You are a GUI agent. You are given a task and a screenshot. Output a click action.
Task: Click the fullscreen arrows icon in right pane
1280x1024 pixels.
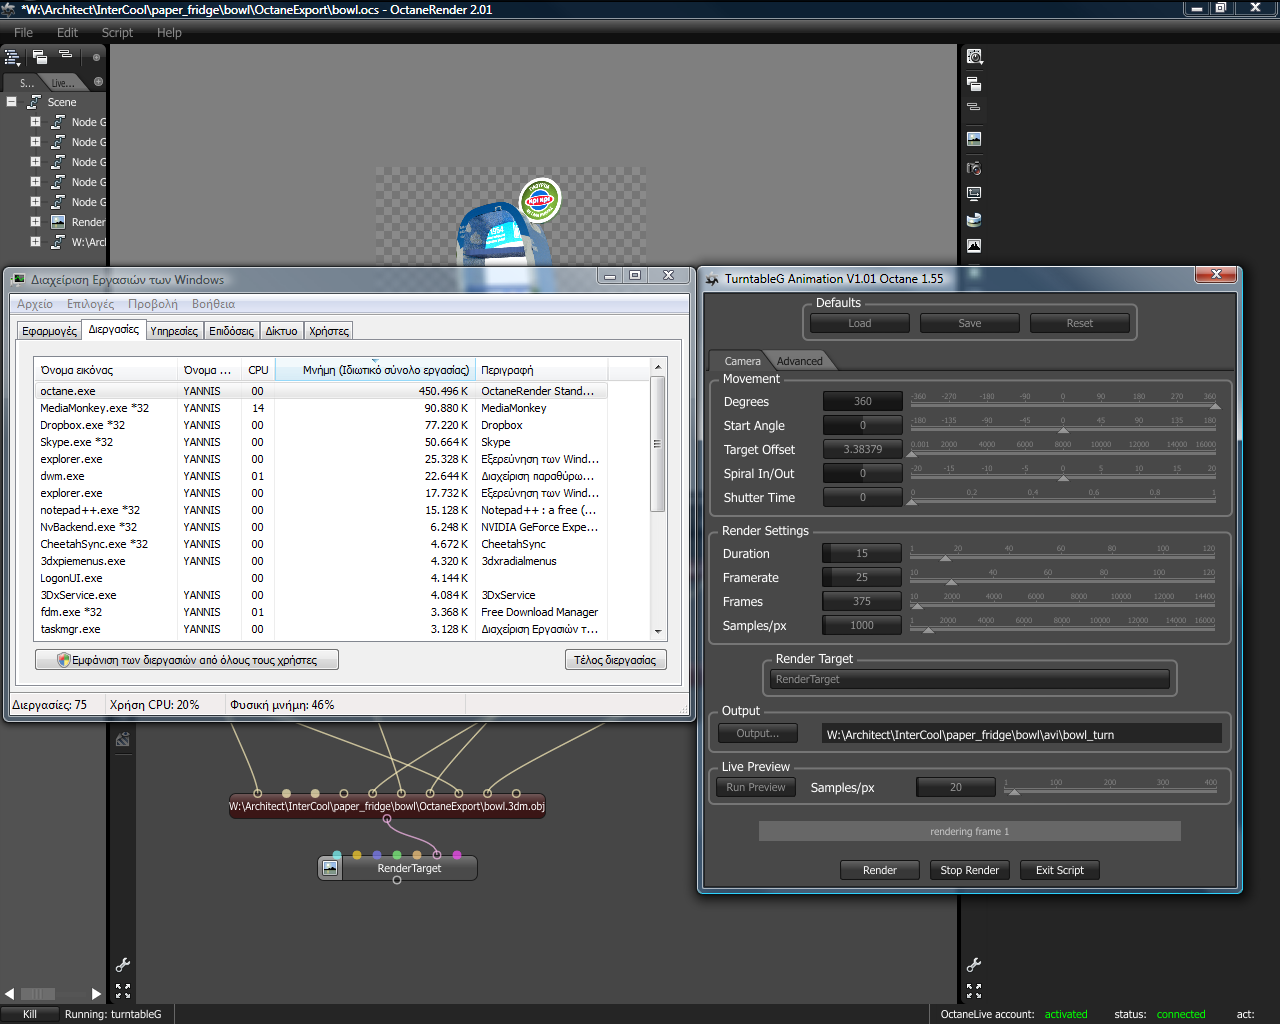974,991
